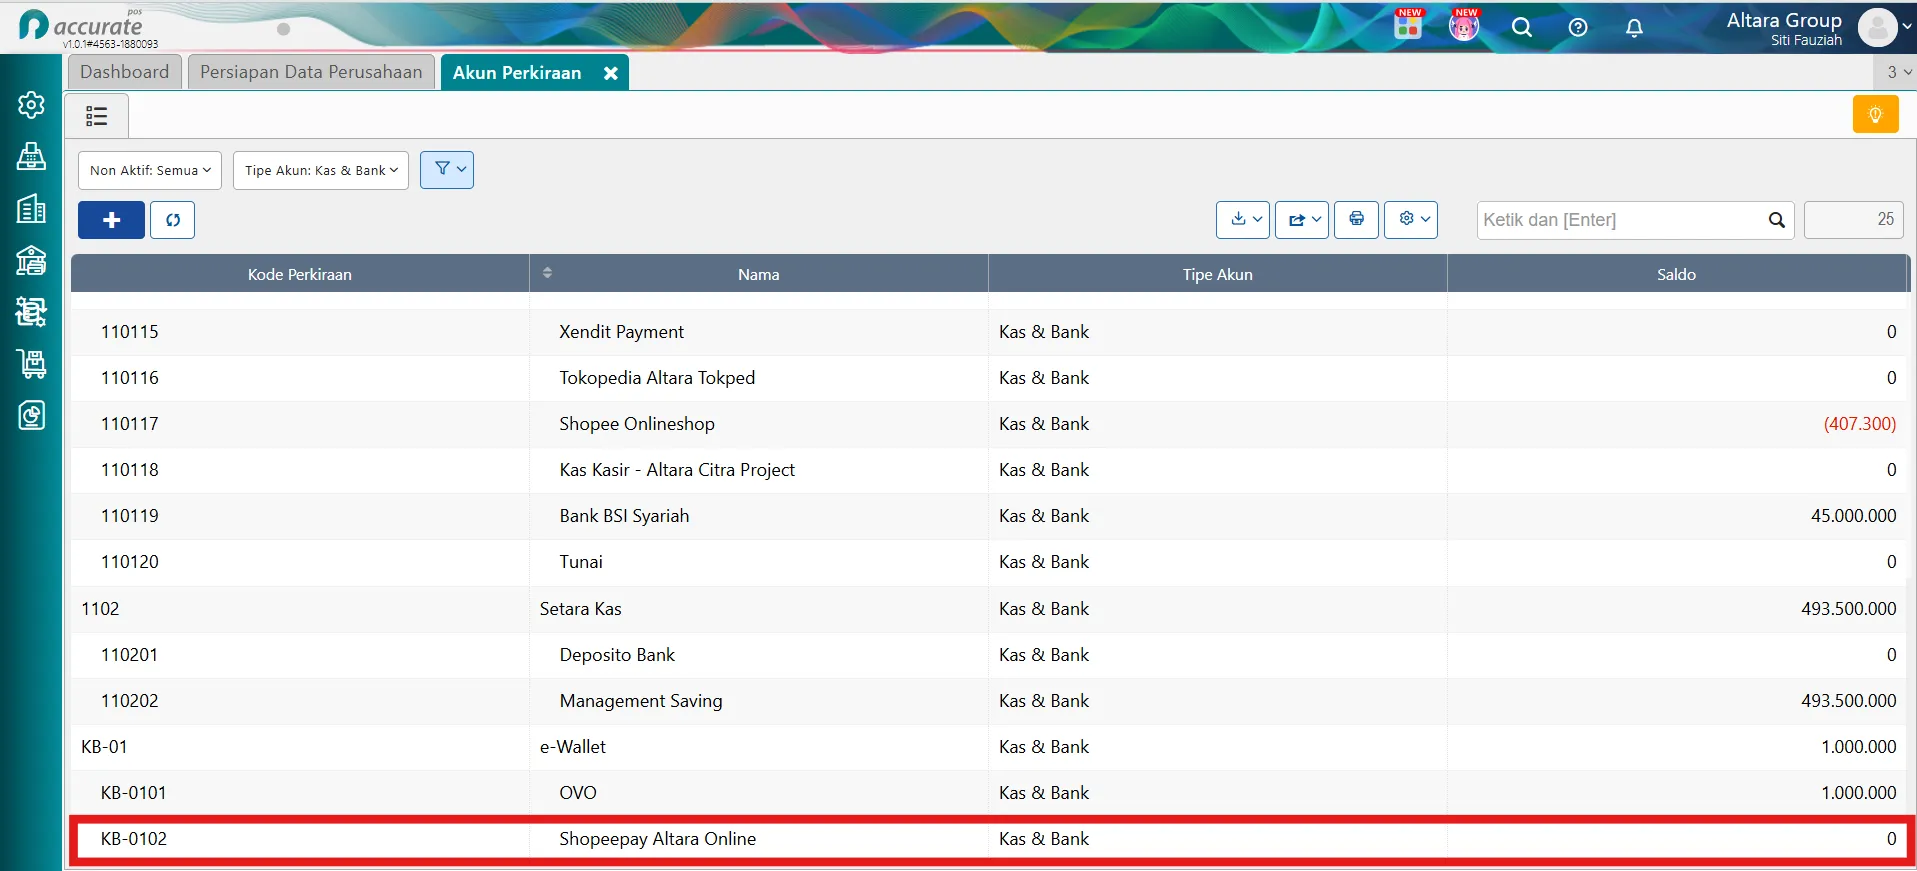The width and height of the screenshot is (1917, 871).
Task: Open the table settings gear dropdown
Action: (x=1411, y=219)
